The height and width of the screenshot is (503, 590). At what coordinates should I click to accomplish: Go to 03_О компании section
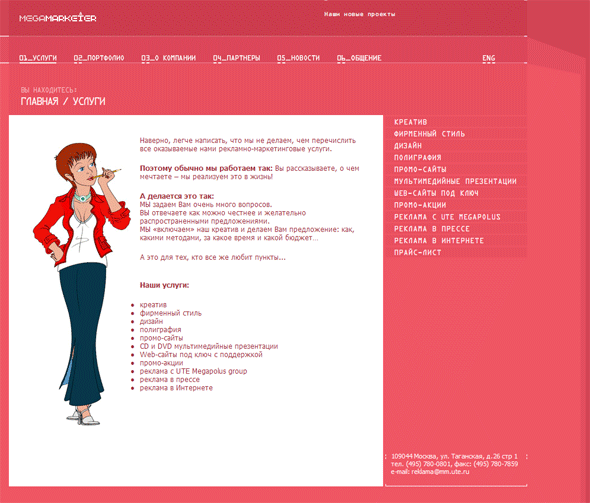[x=168, y=58]
